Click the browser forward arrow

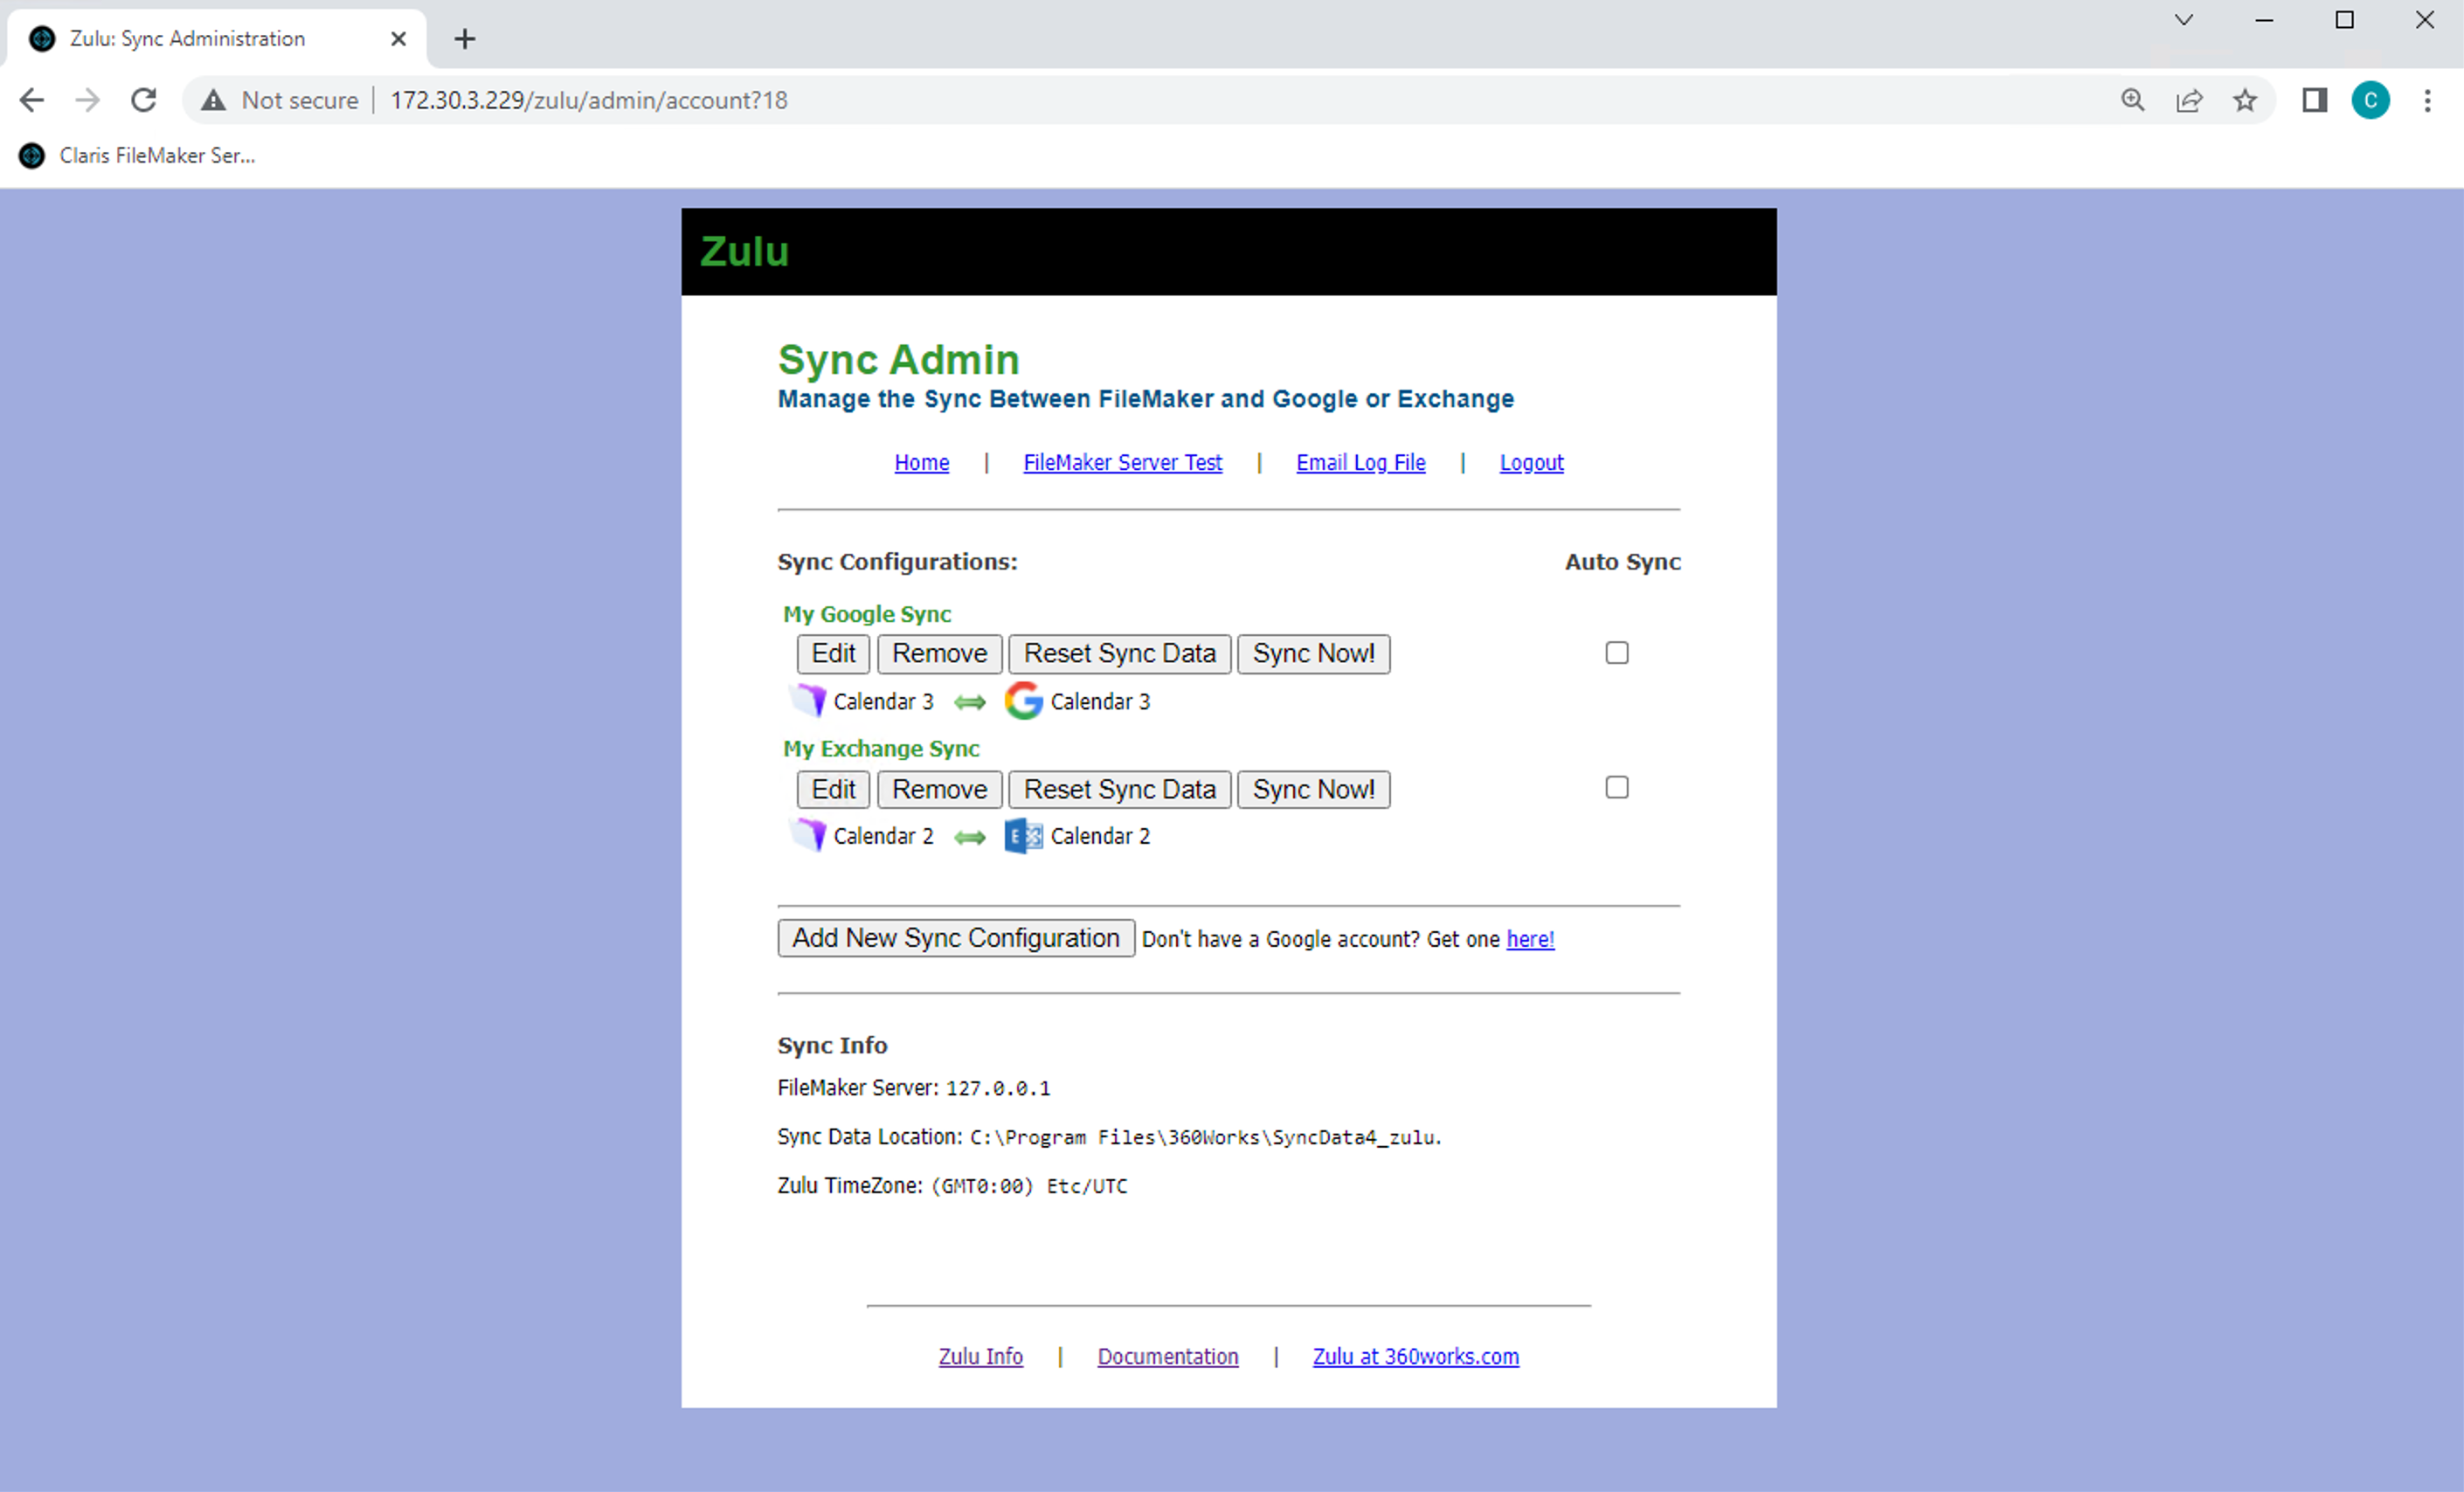pyautogui.click(x=88, y=100)
